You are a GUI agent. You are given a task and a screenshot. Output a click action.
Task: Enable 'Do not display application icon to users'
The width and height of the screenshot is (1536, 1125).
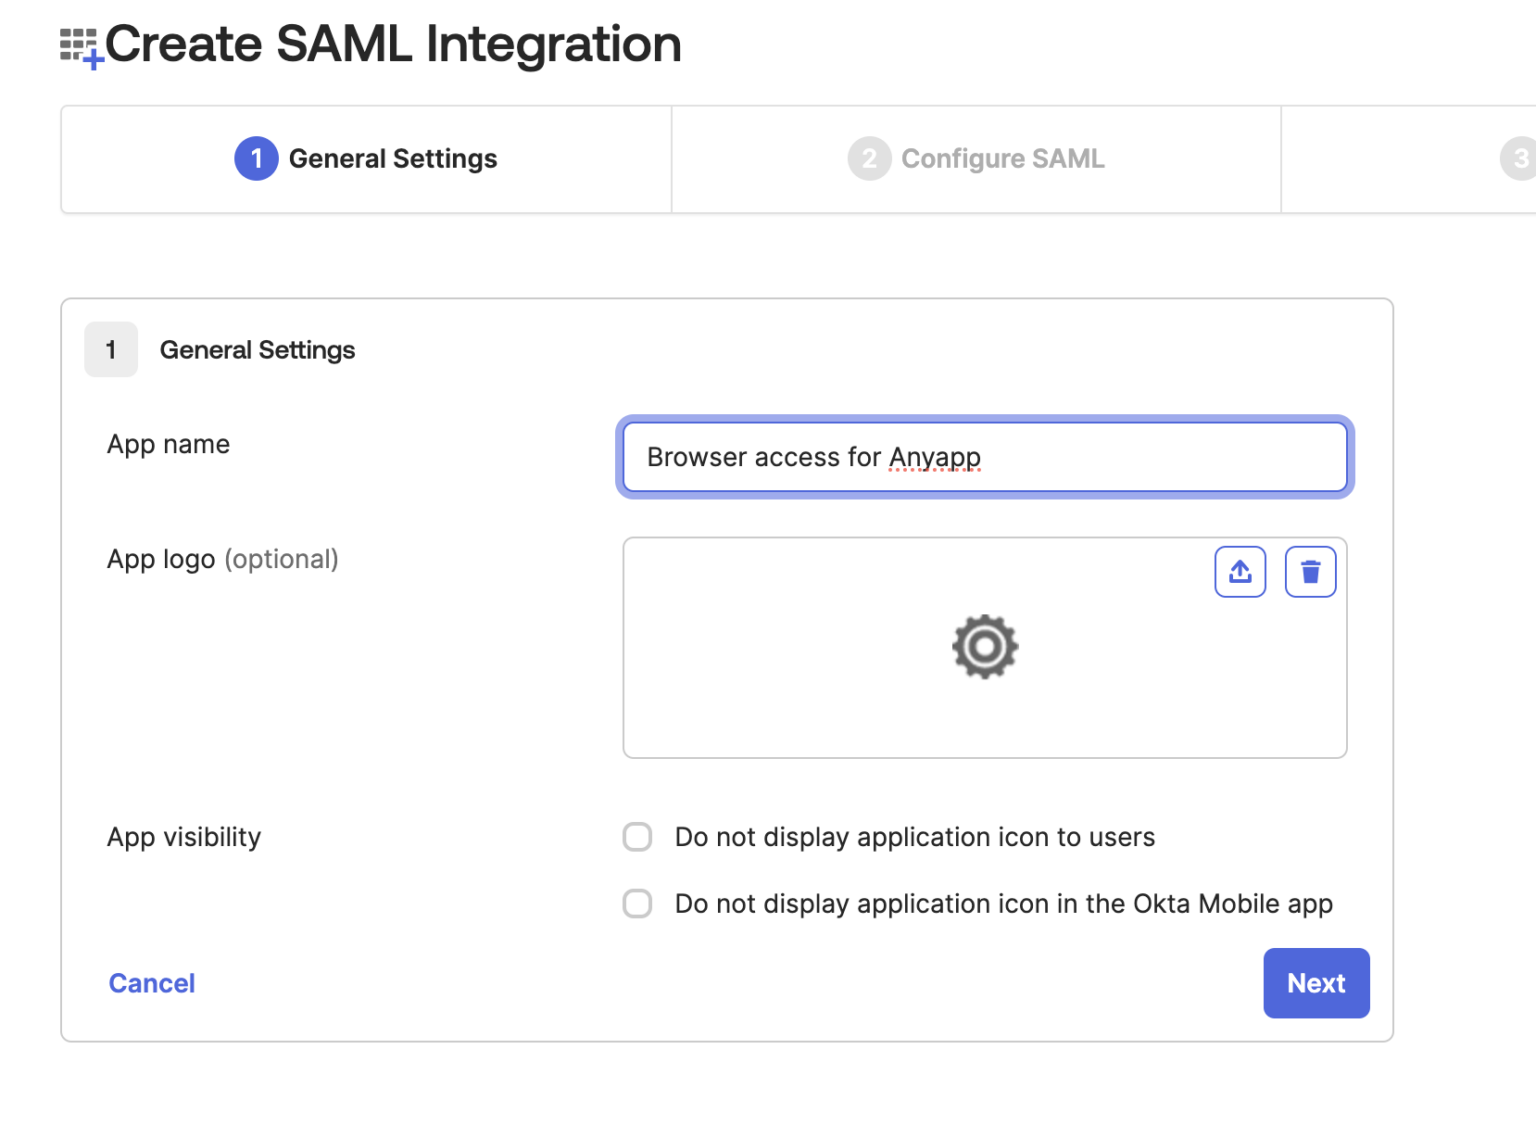pyautogui.click(x=637, y=837)
